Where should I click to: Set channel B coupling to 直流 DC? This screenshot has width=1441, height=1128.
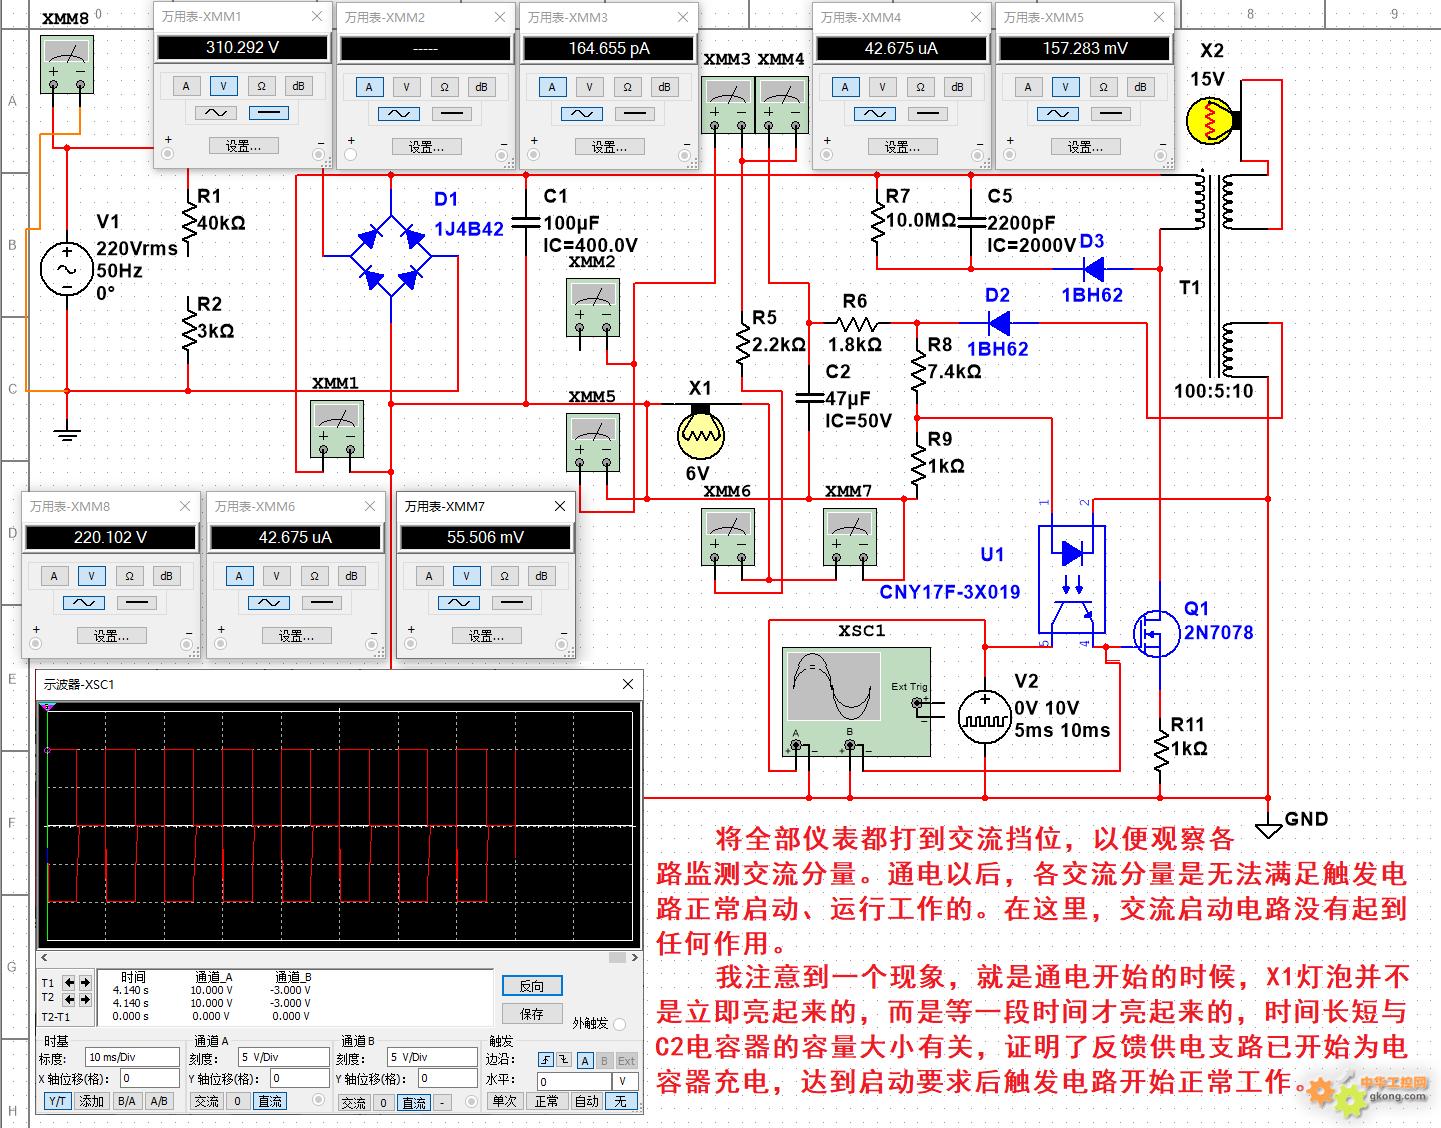415,1102
